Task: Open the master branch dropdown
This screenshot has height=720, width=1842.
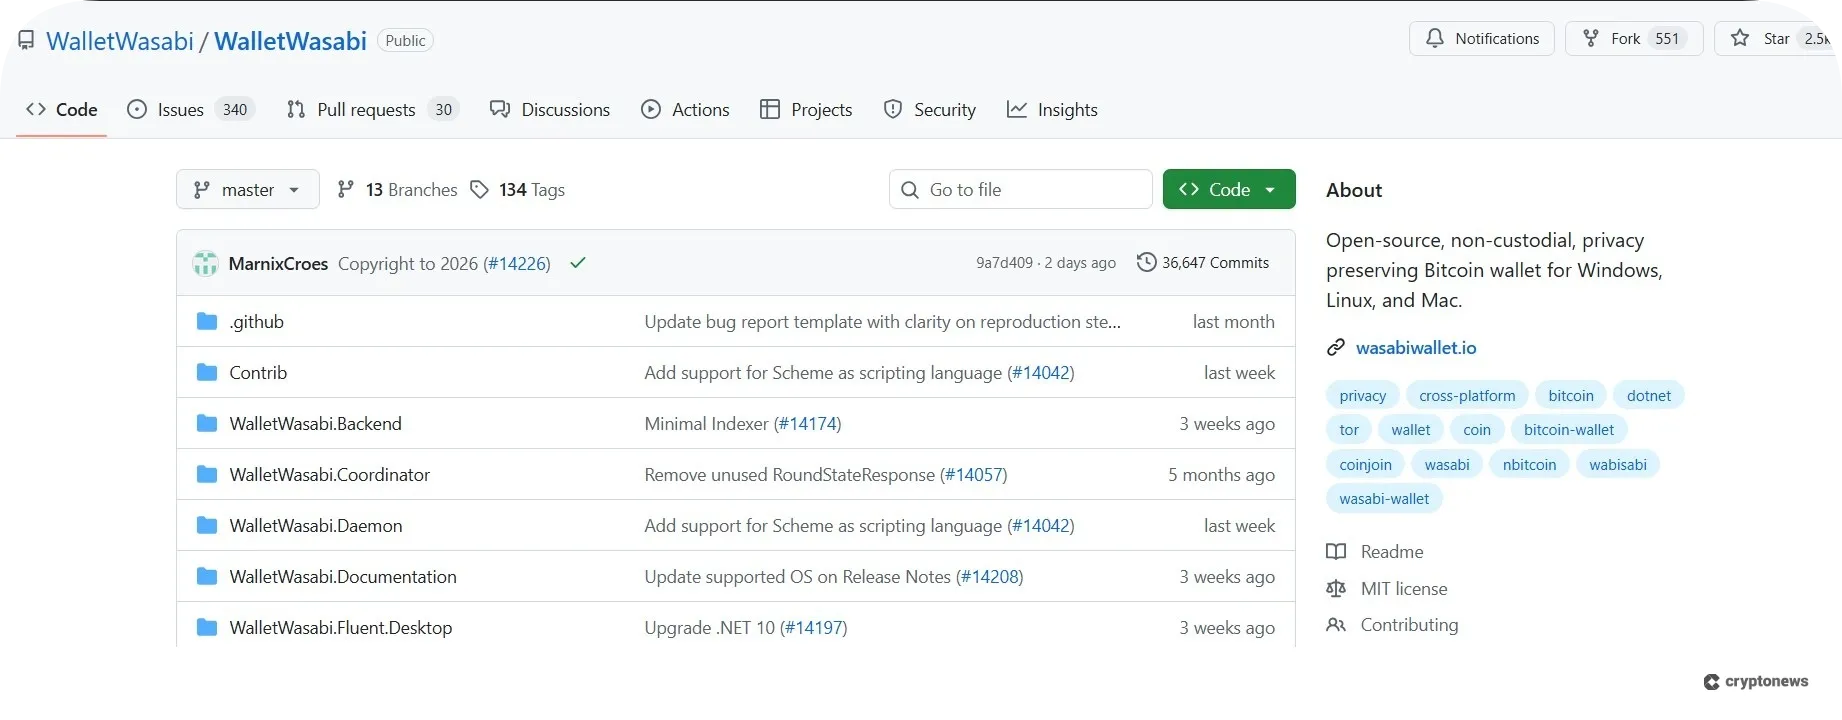Action: tap(248, 189)
